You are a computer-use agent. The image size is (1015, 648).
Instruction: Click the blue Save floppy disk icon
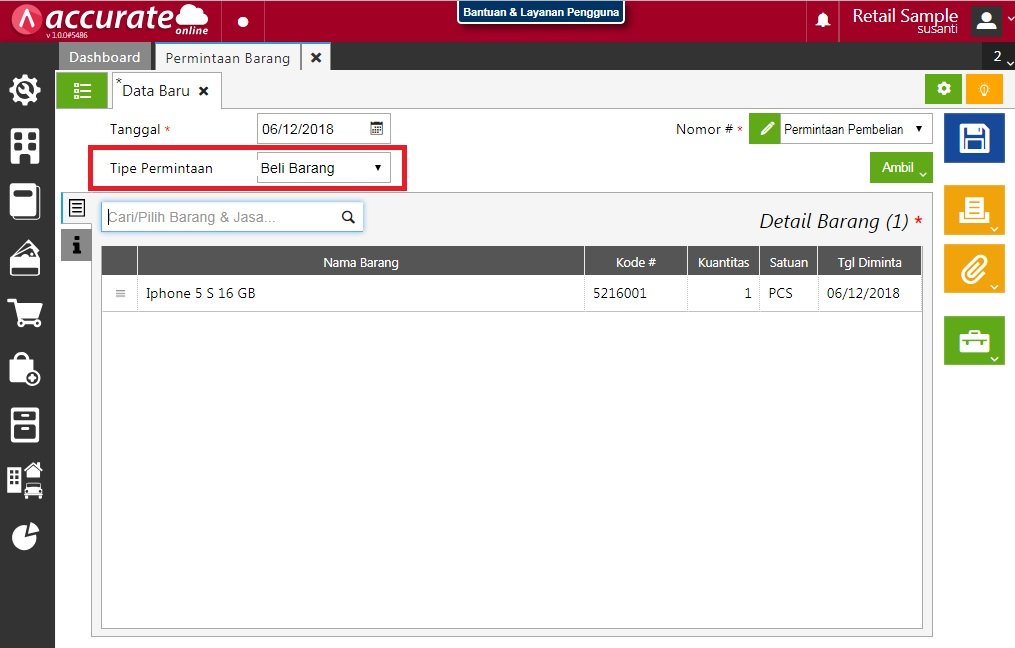(x=973, y=138)
